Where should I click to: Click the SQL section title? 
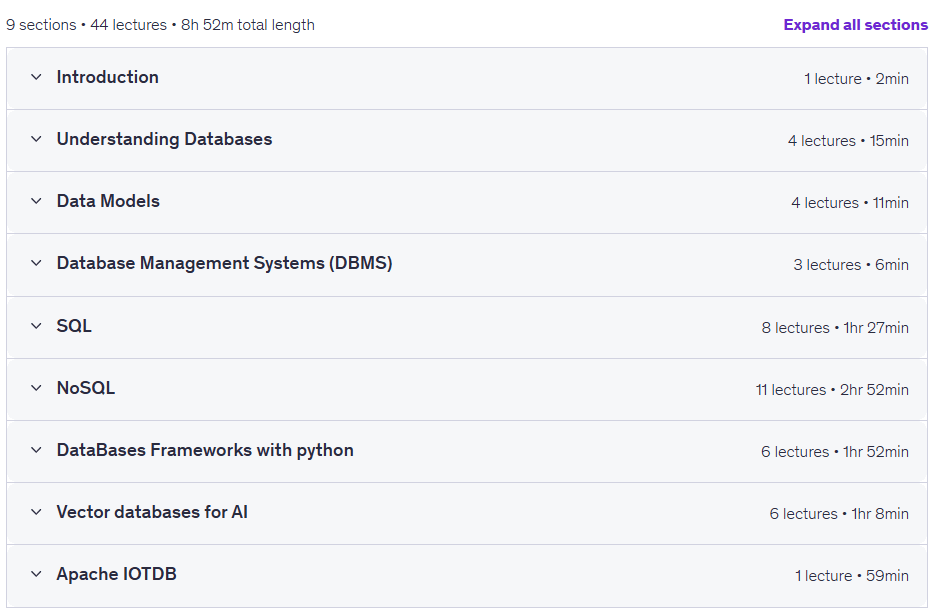coord(74,326)
